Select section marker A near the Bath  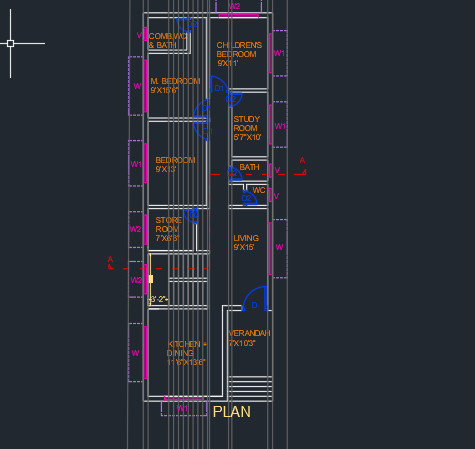[x=303, y=166]
